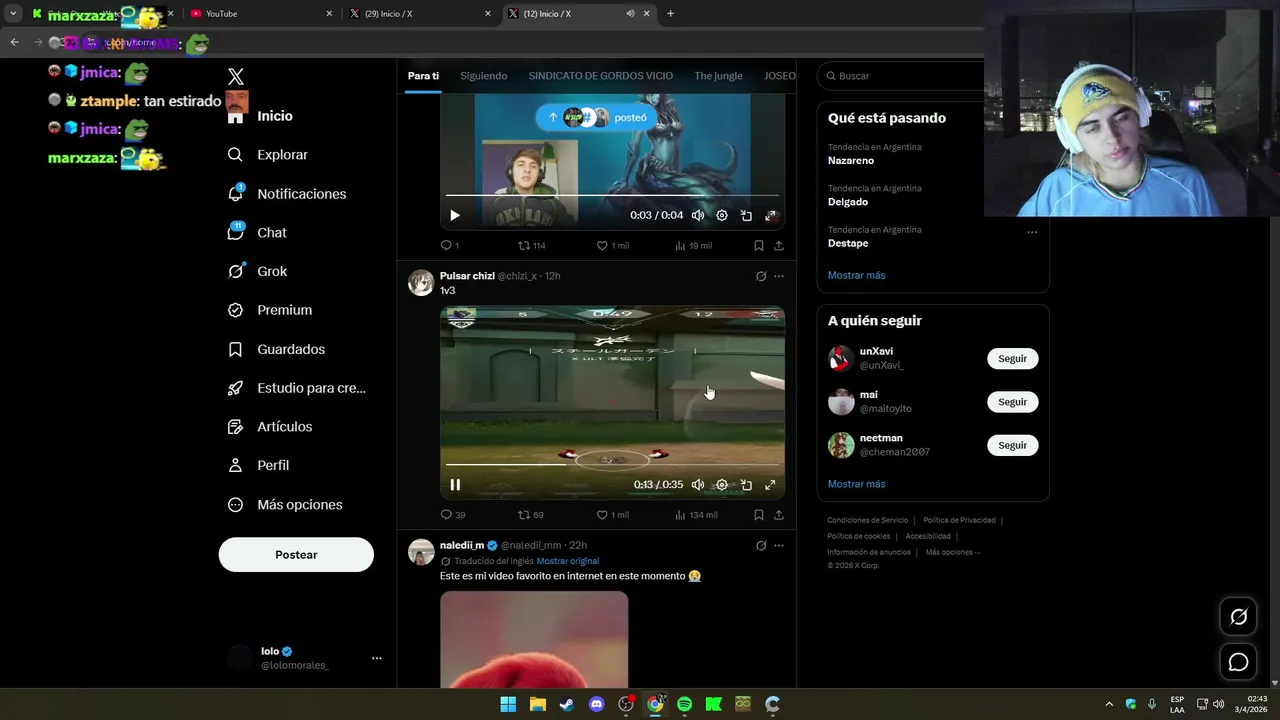Screen dimensions: 1280x720
Task: Open the Premium page
Action: pos(270,310)
